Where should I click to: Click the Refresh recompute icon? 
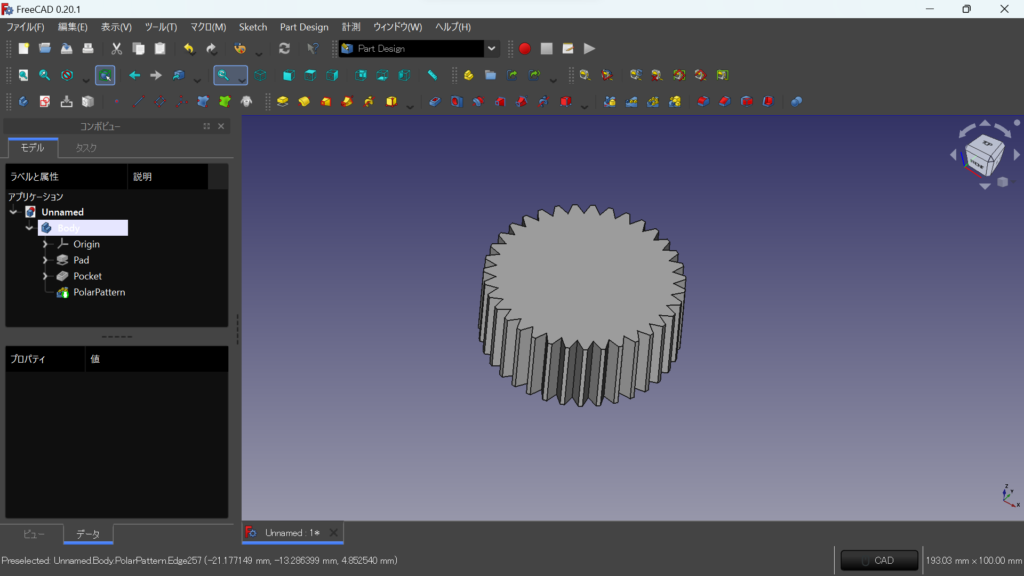[x=284, y=49]
